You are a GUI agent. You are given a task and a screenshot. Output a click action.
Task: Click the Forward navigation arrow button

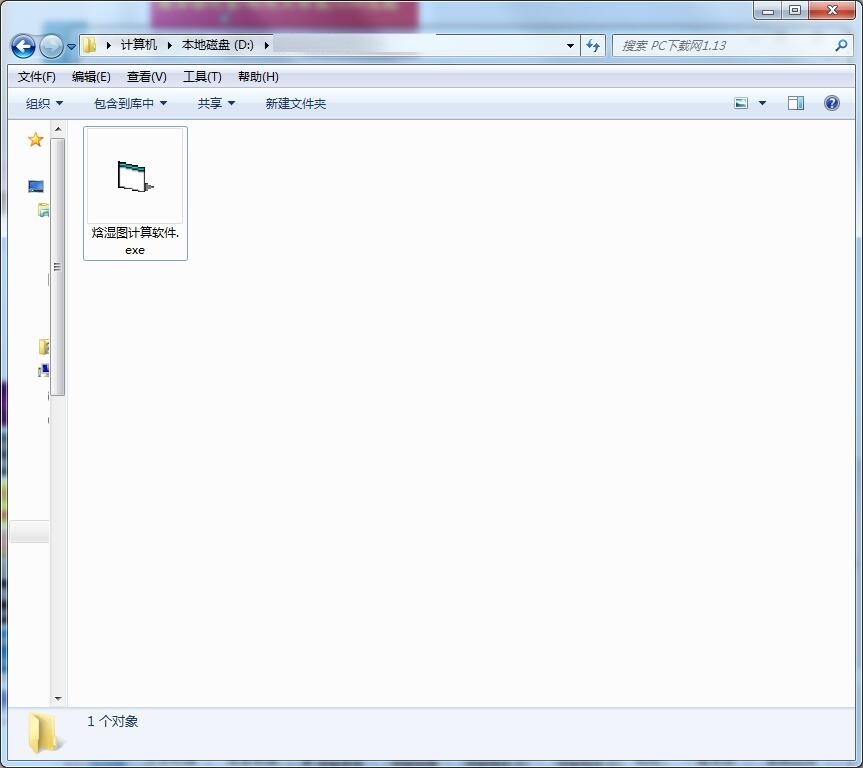[50, 46]
